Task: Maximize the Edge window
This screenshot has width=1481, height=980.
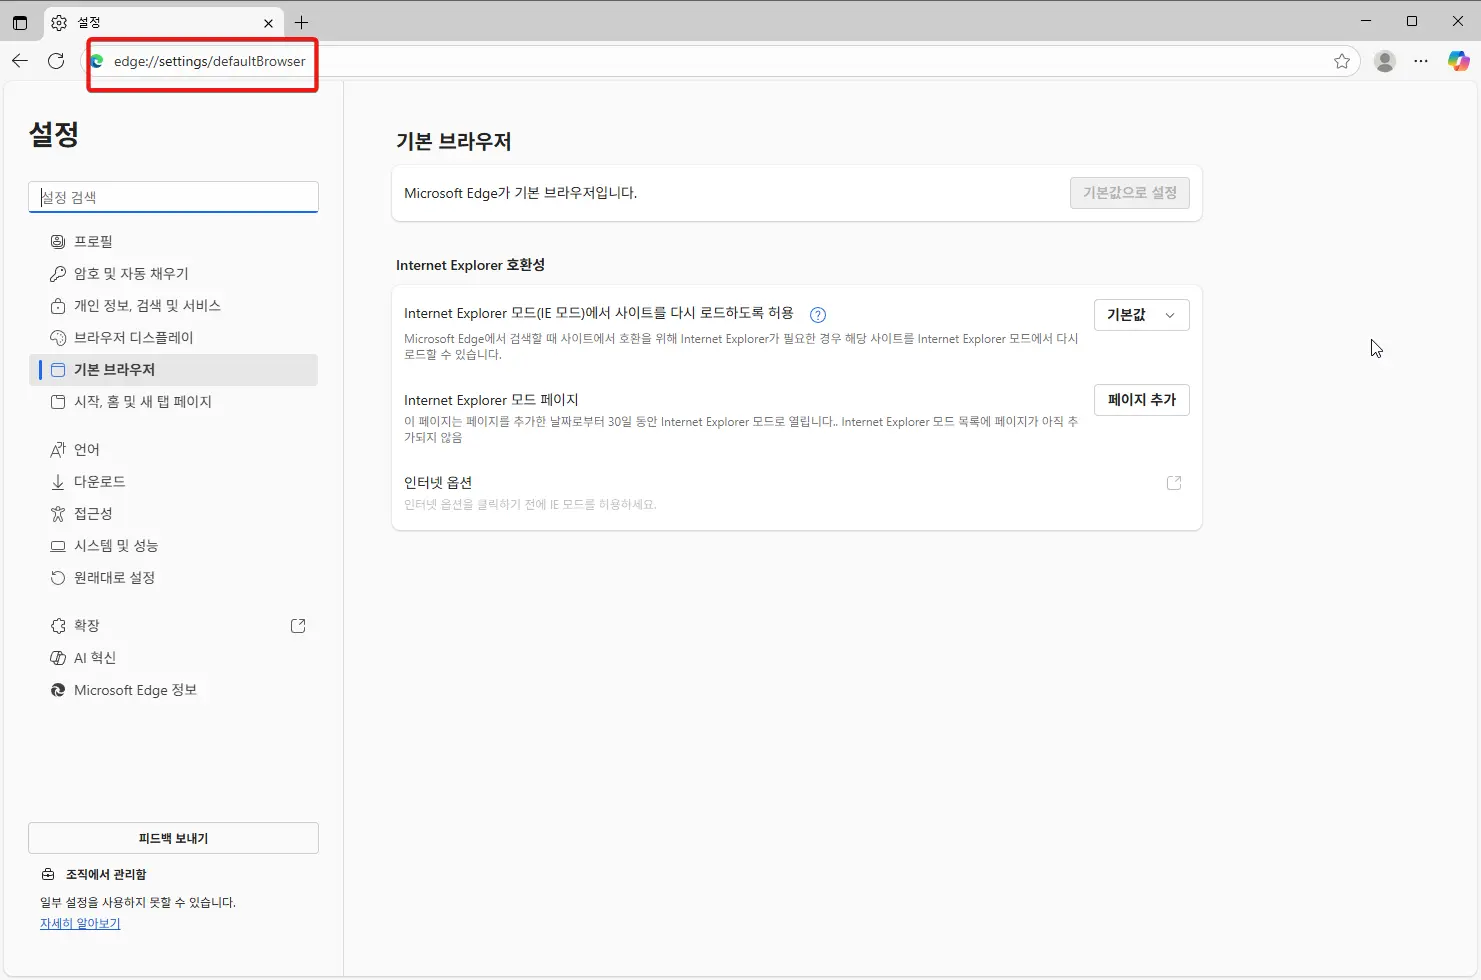Action: [1412, 21]
